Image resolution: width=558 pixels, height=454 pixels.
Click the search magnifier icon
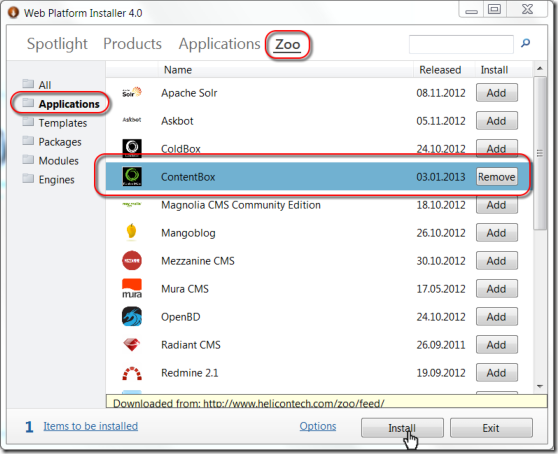pos(526,43)
